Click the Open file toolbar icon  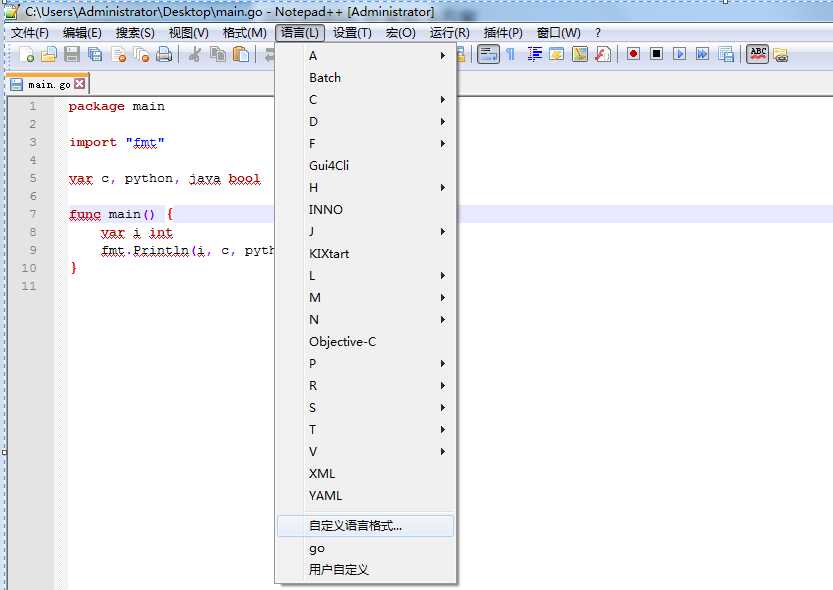(x=49, y=54)
